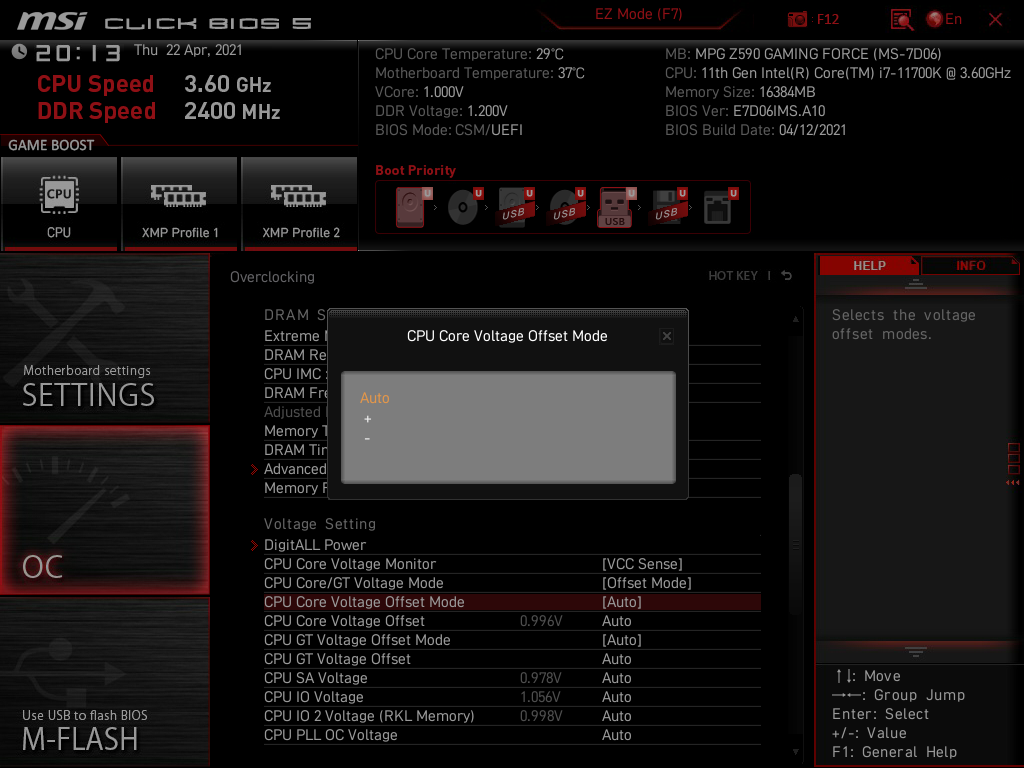Edit the CPU PLL OC Voltage value

tap(616, 735)
